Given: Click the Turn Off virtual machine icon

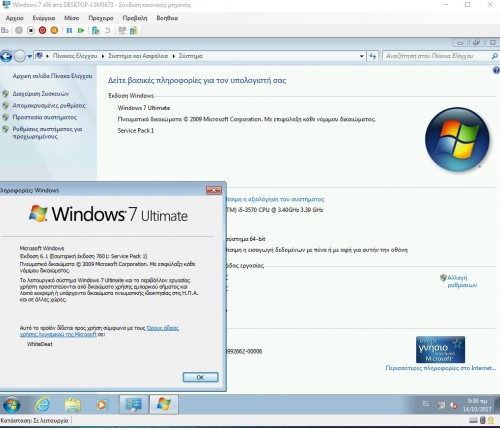Looking at the screenshot, I should 31,31.
